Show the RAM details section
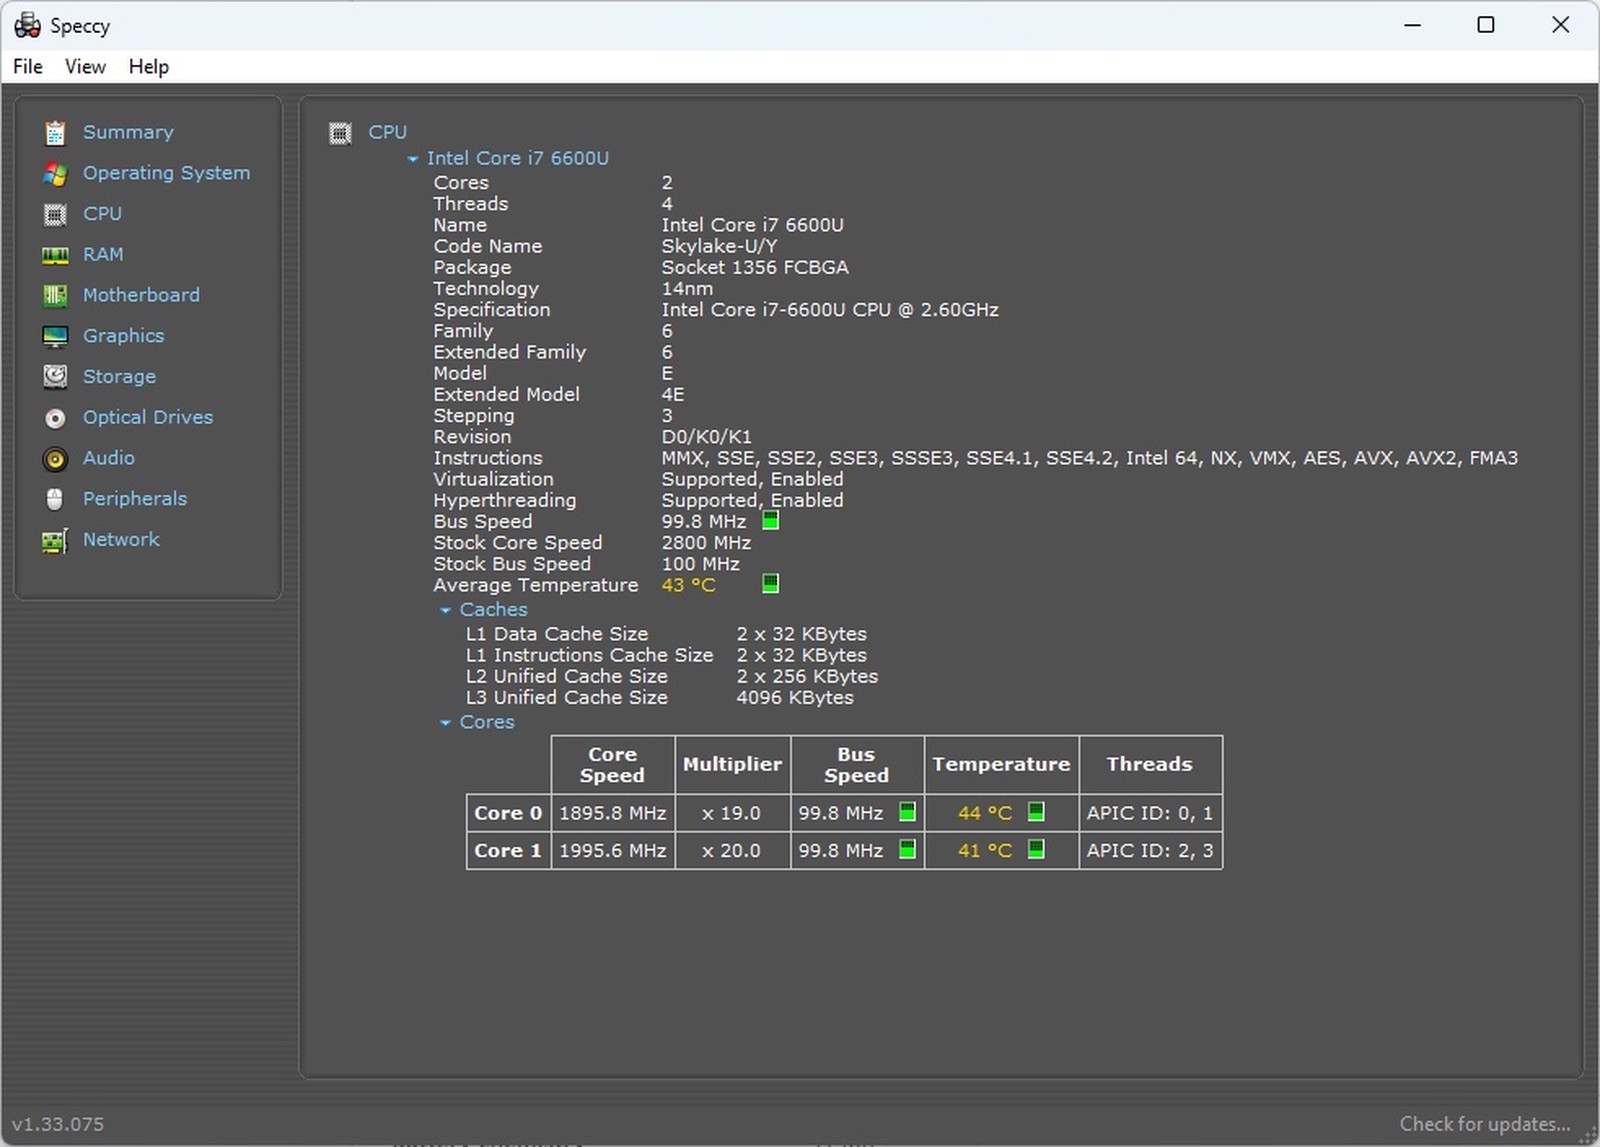This screenshot has height=1147, width=1600. (103, 255)
